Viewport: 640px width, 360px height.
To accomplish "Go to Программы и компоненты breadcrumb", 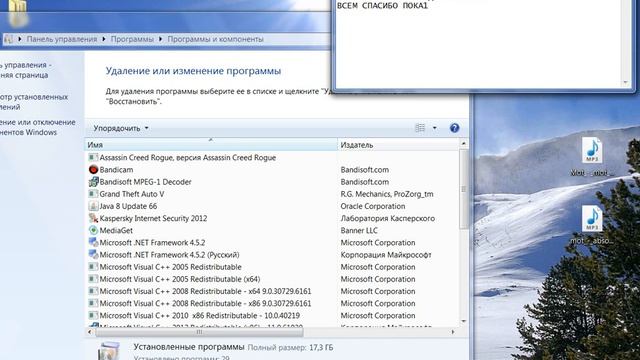I will (216, 39).
